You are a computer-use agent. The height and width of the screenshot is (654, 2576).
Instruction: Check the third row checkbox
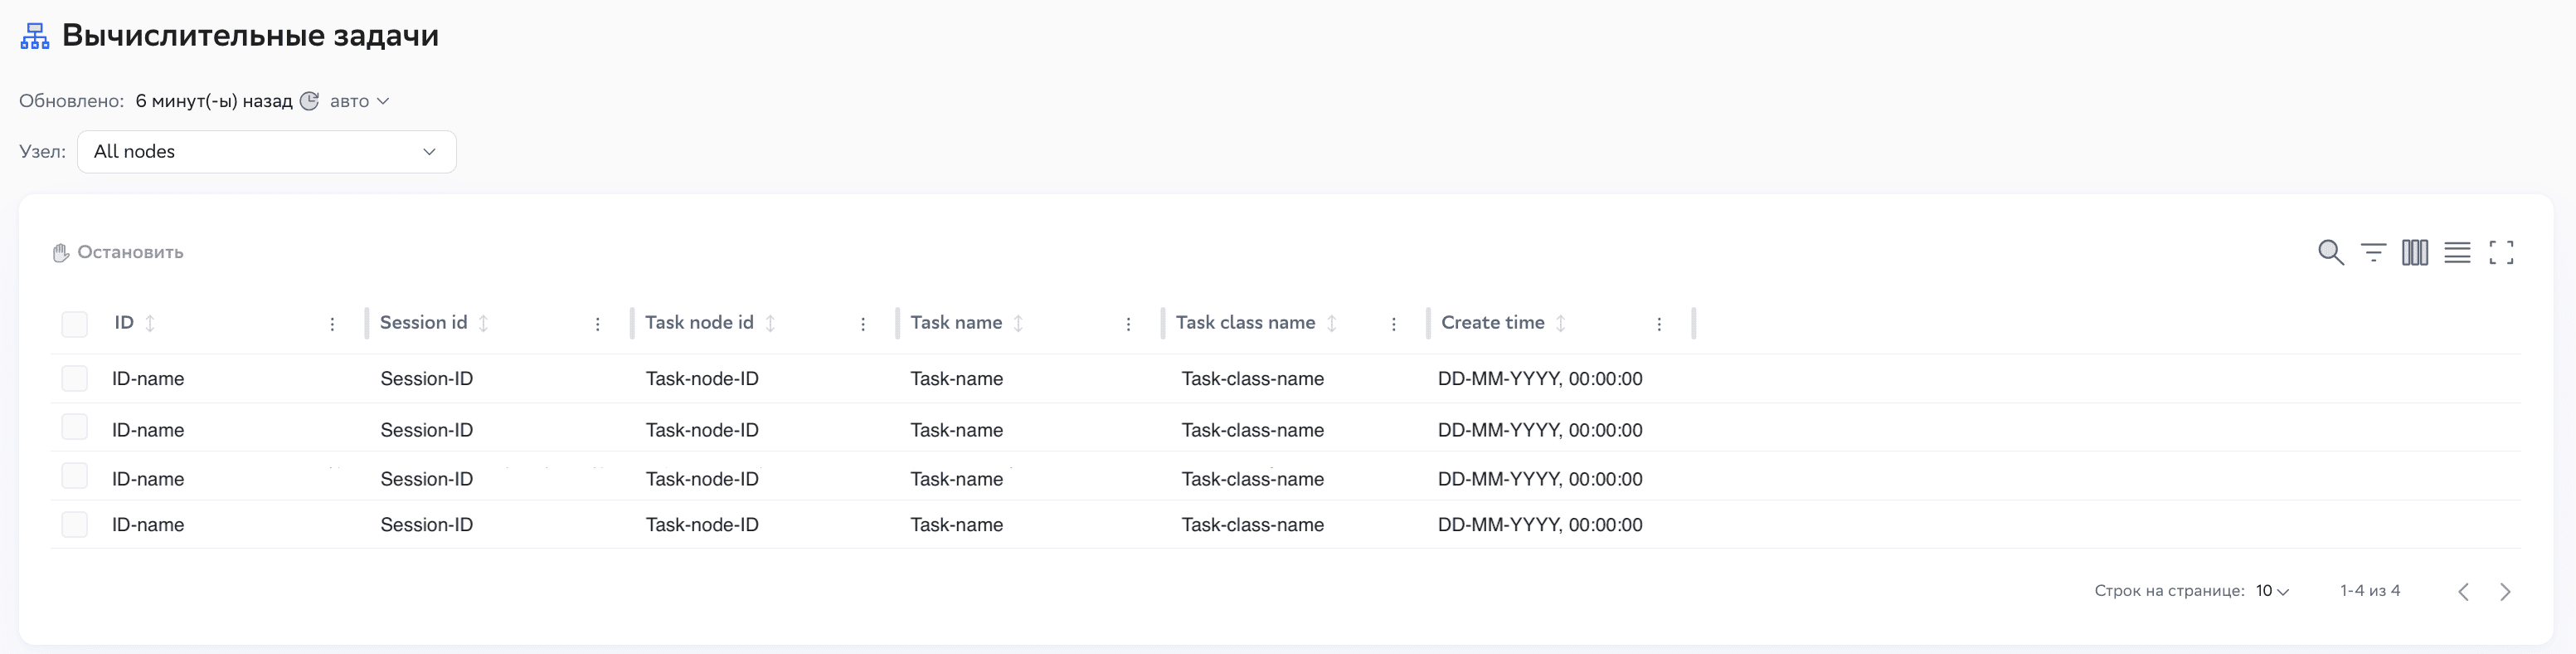[75, 475]
